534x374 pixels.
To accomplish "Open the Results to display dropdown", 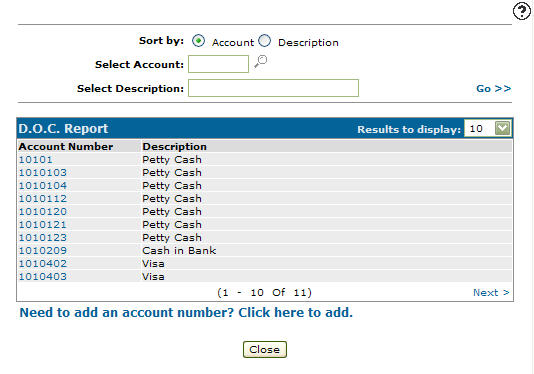I will 488,129.
